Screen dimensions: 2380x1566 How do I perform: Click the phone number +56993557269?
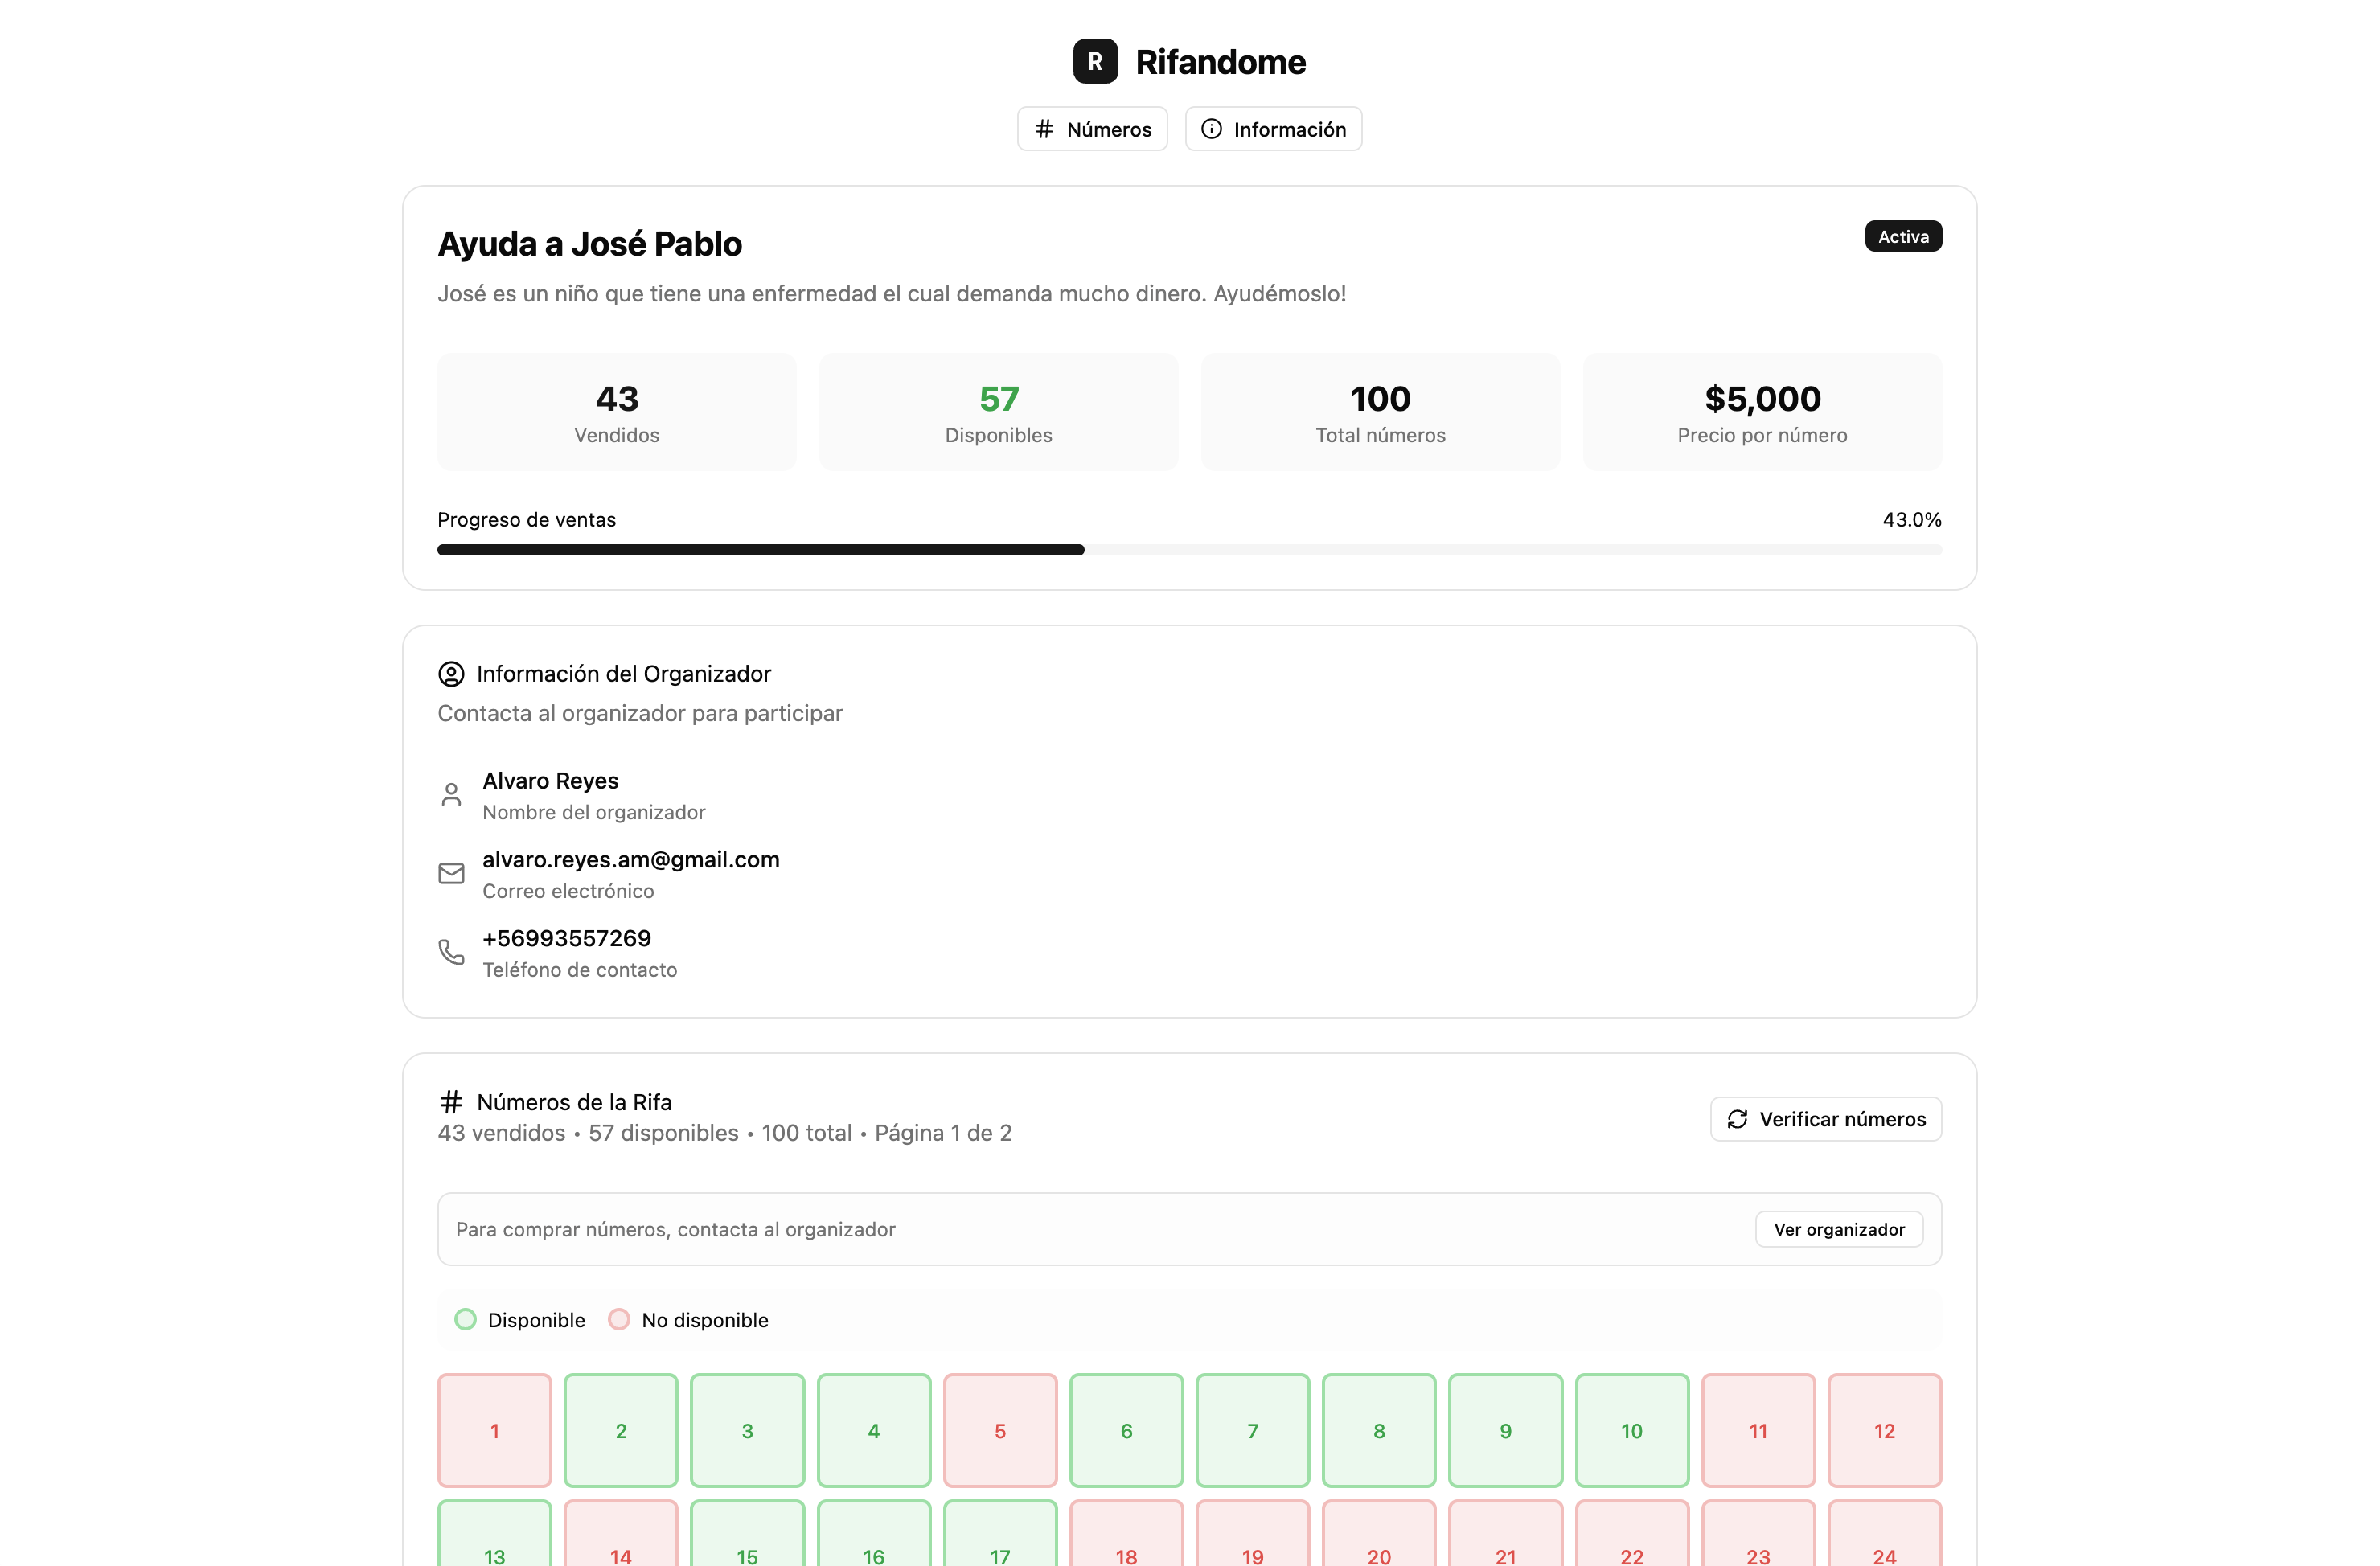[566, 939]
